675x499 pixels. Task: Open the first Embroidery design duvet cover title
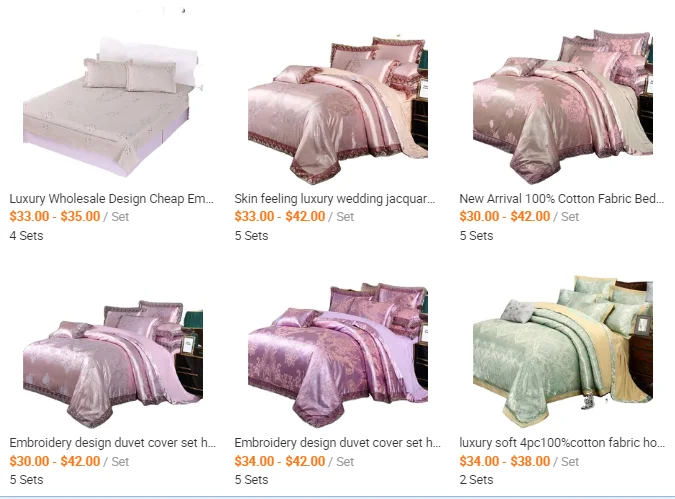113,443
